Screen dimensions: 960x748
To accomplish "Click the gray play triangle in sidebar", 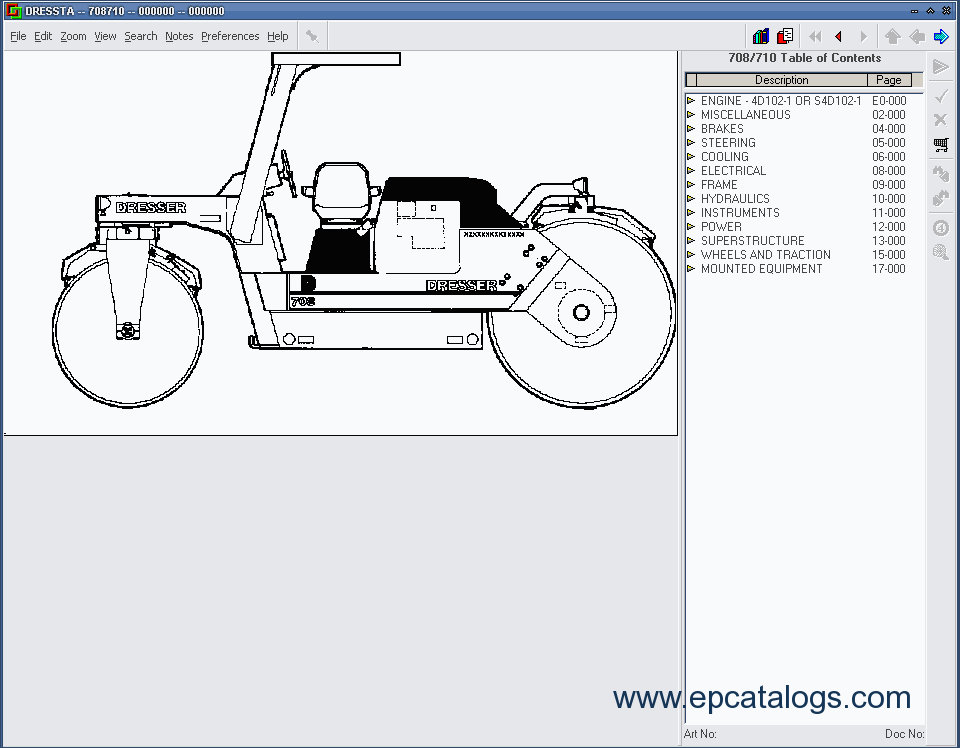I will point(941,66).
